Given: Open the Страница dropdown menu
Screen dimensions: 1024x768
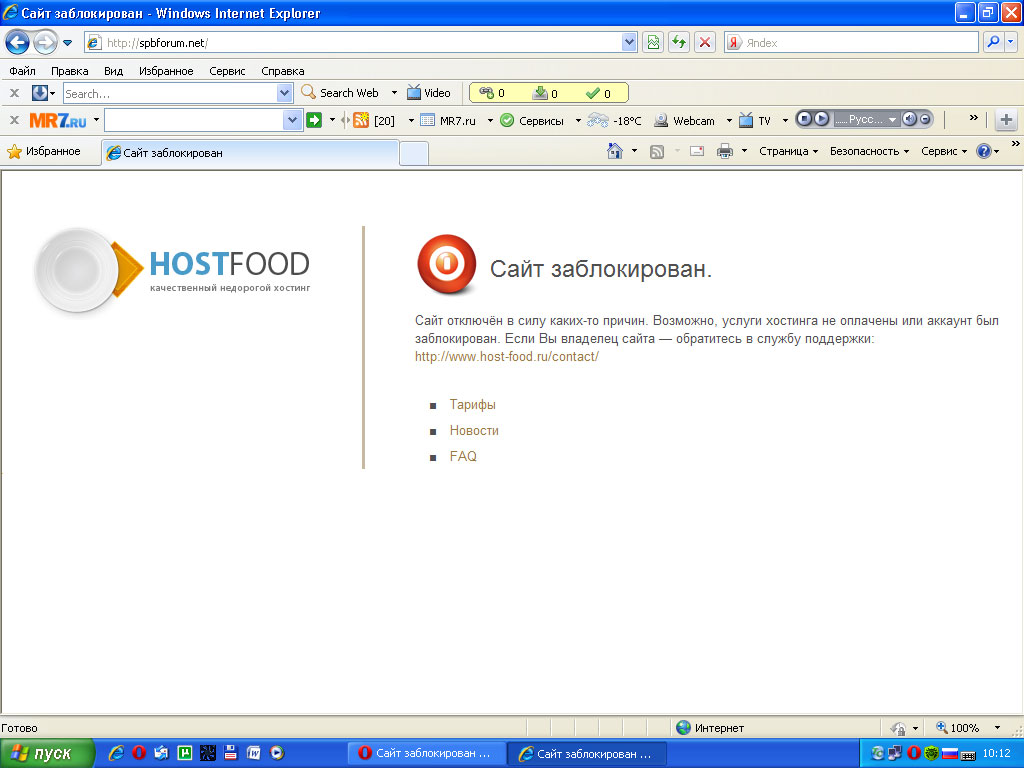Looking at the screenshot, I should pos(788,152).
